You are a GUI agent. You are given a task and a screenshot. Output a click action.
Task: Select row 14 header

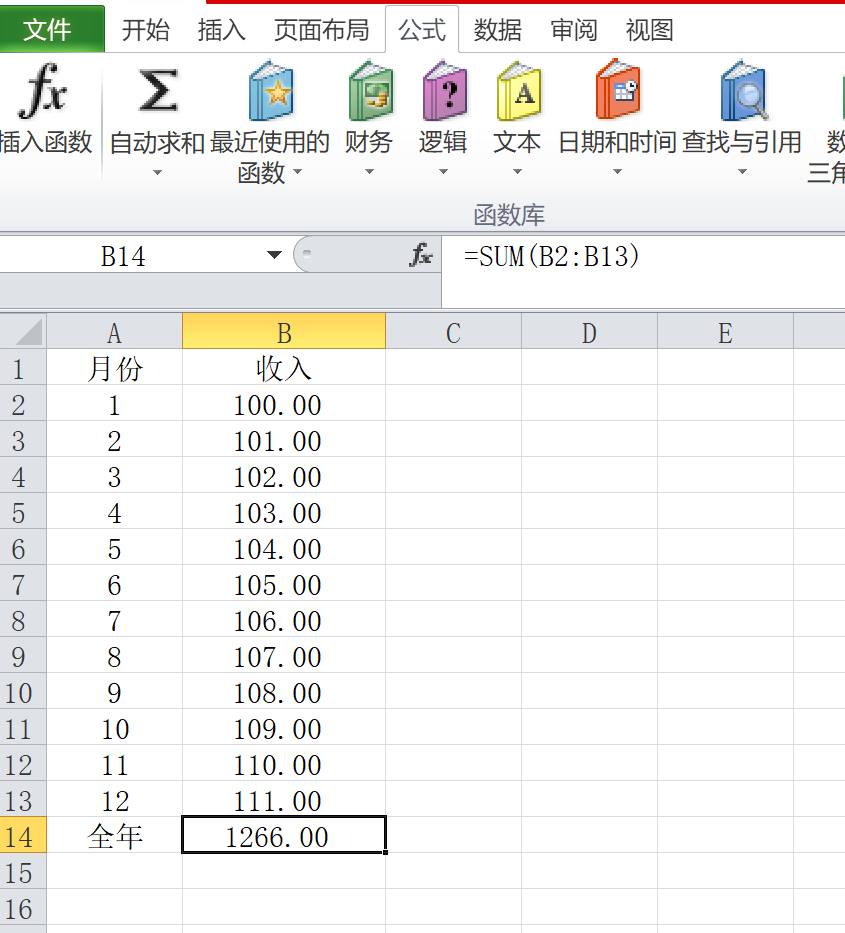coord(23,835)
